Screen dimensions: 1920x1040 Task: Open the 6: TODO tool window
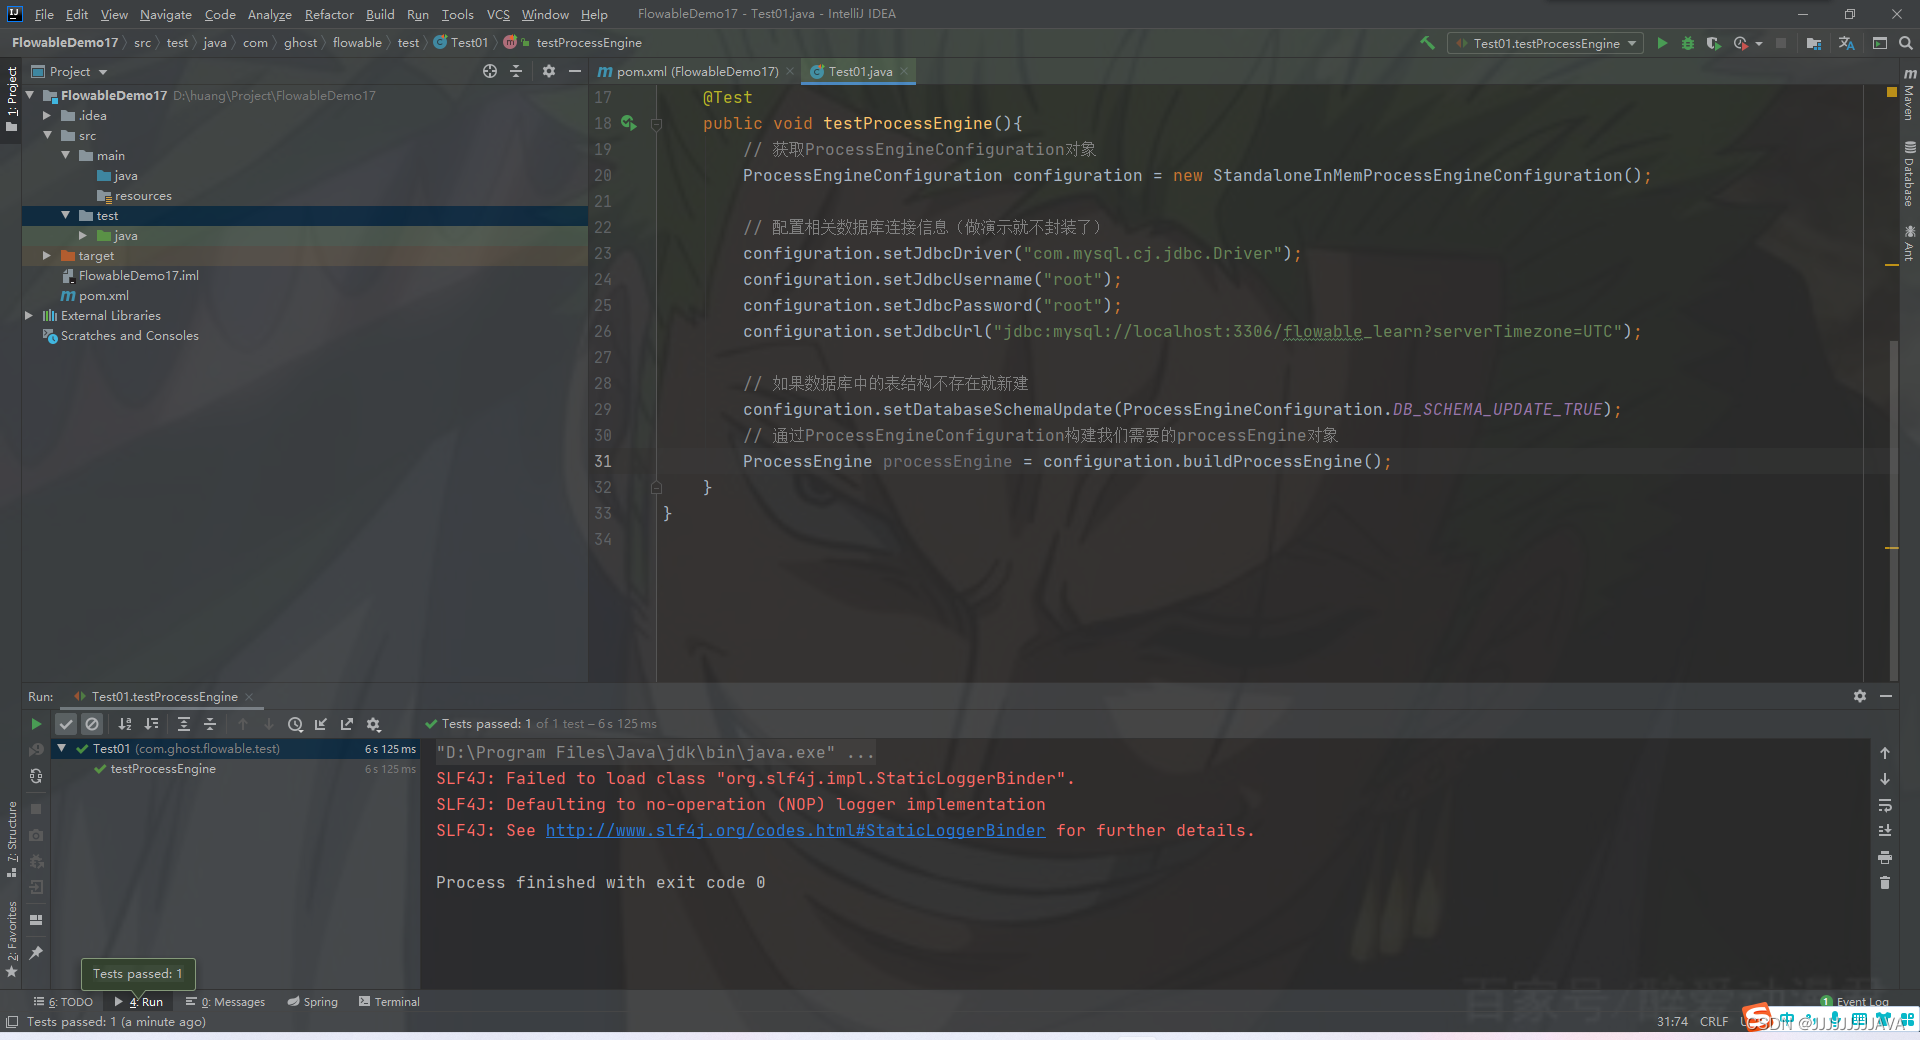63,1001
